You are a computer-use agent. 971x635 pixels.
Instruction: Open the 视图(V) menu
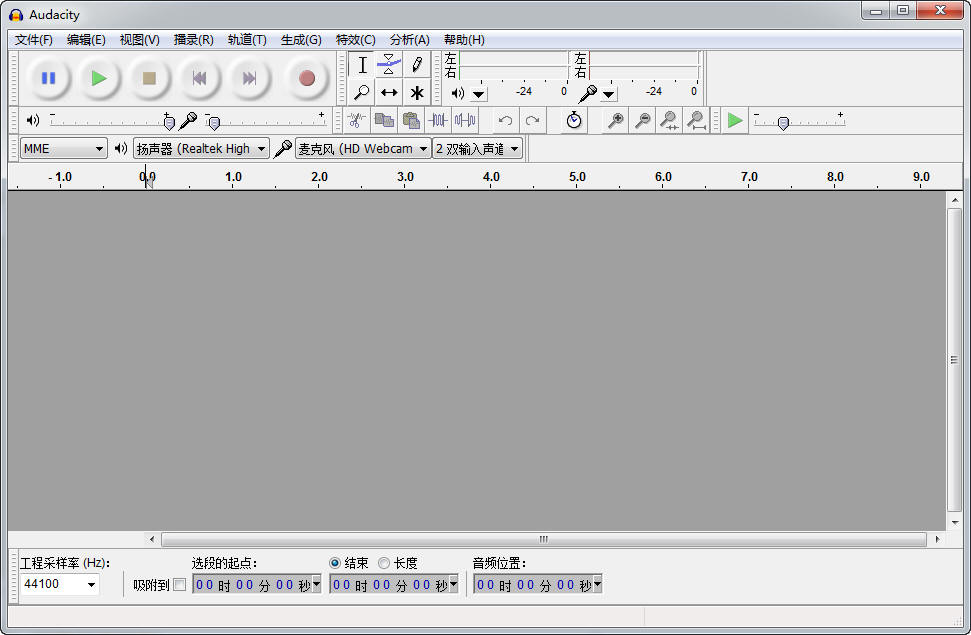[139, 40]
